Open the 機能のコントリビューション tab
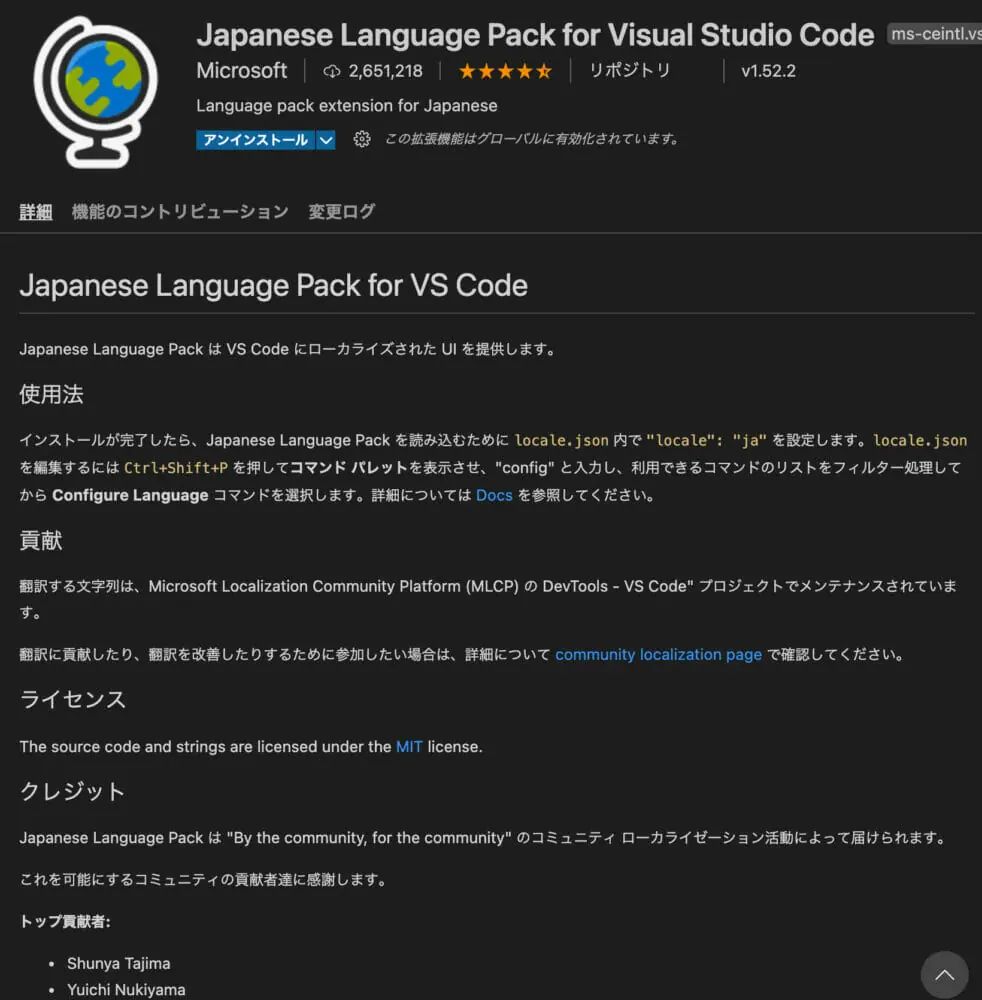Image resolution: width=982 pixels, height=1000 pixels. (x=180, y=212)
